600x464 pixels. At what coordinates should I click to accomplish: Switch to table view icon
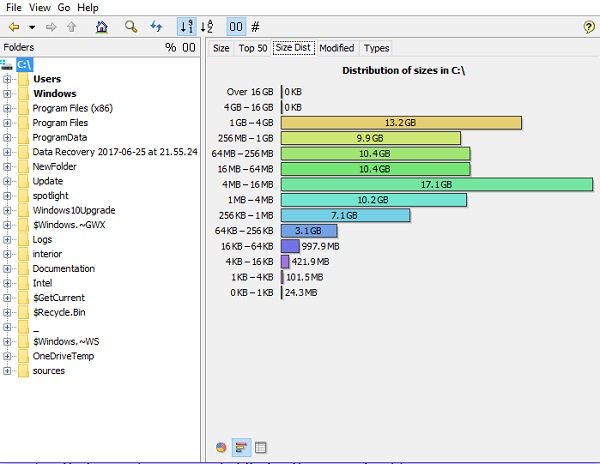(x=261, y=446)
